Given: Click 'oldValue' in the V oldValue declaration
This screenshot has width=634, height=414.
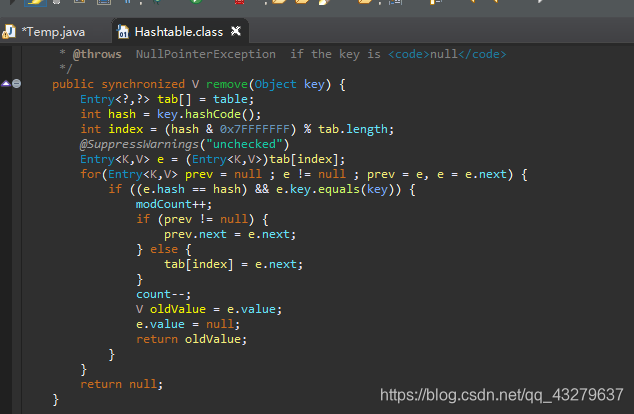Looking at the screenshot, I should tap(178, 309).
